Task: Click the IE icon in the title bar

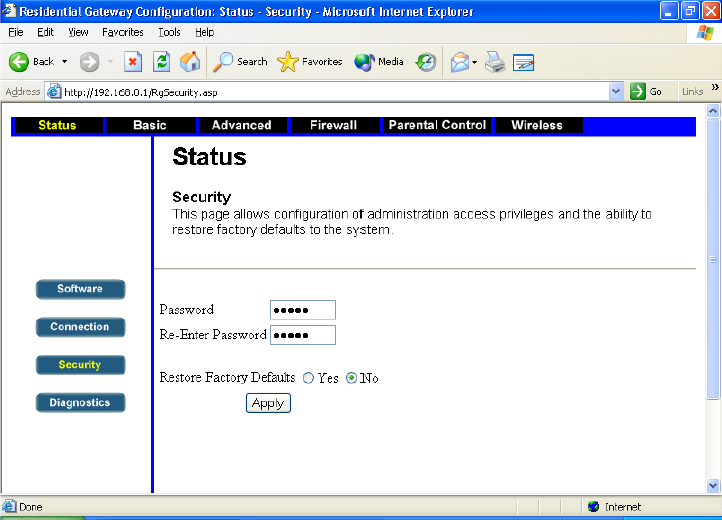Action: click(x=9, y=10)
